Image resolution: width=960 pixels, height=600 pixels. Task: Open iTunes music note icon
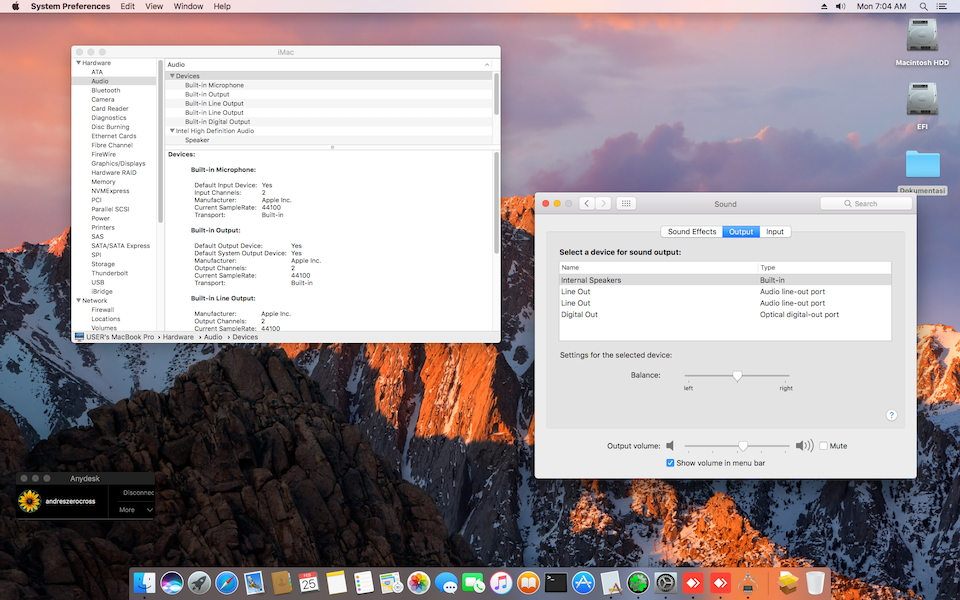pyautogui.click(x=501, y=583)
